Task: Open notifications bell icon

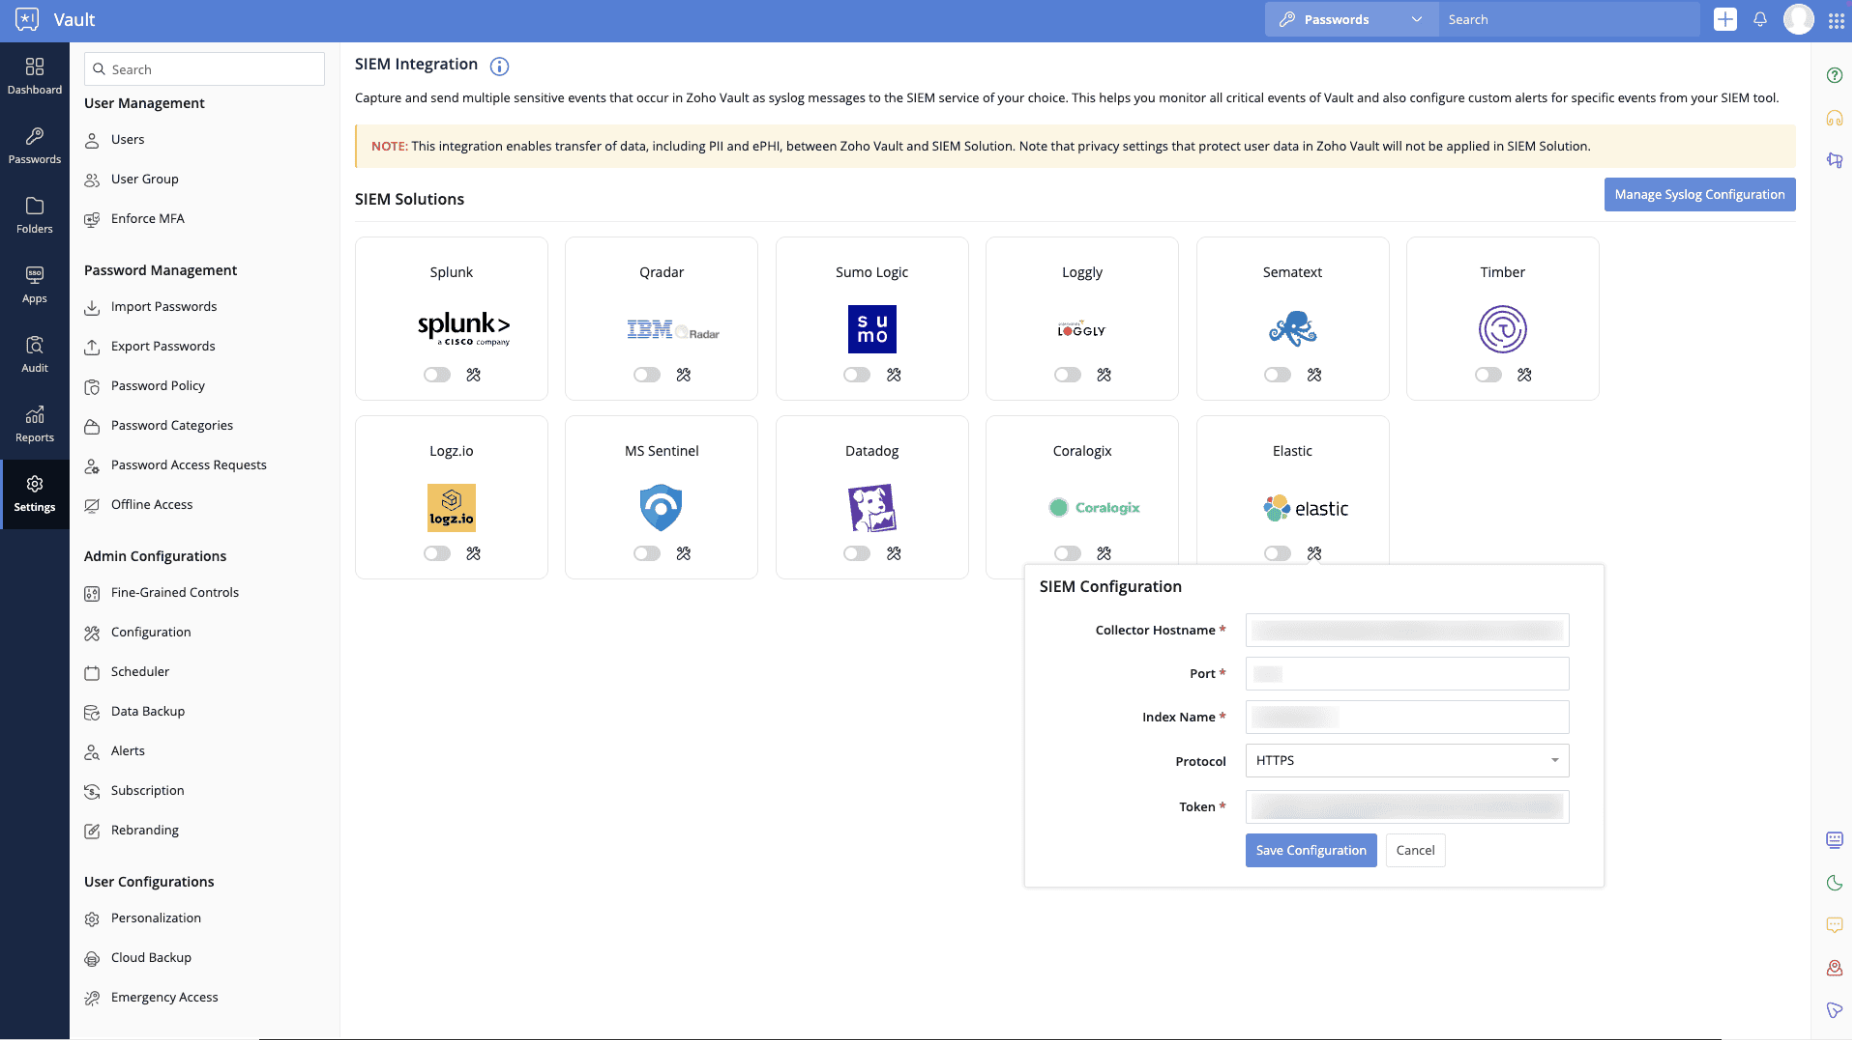Action: pos(1760,19)
